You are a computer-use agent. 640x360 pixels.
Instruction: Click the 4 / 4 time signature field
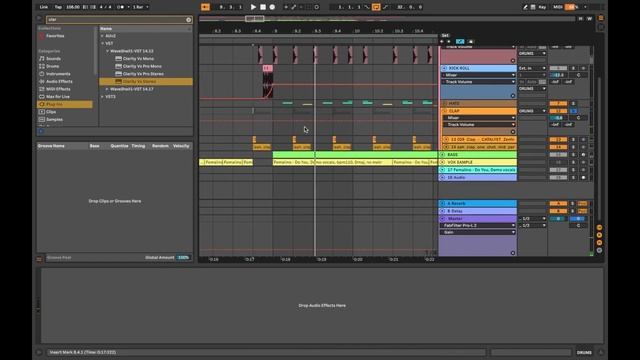point(105,7)
